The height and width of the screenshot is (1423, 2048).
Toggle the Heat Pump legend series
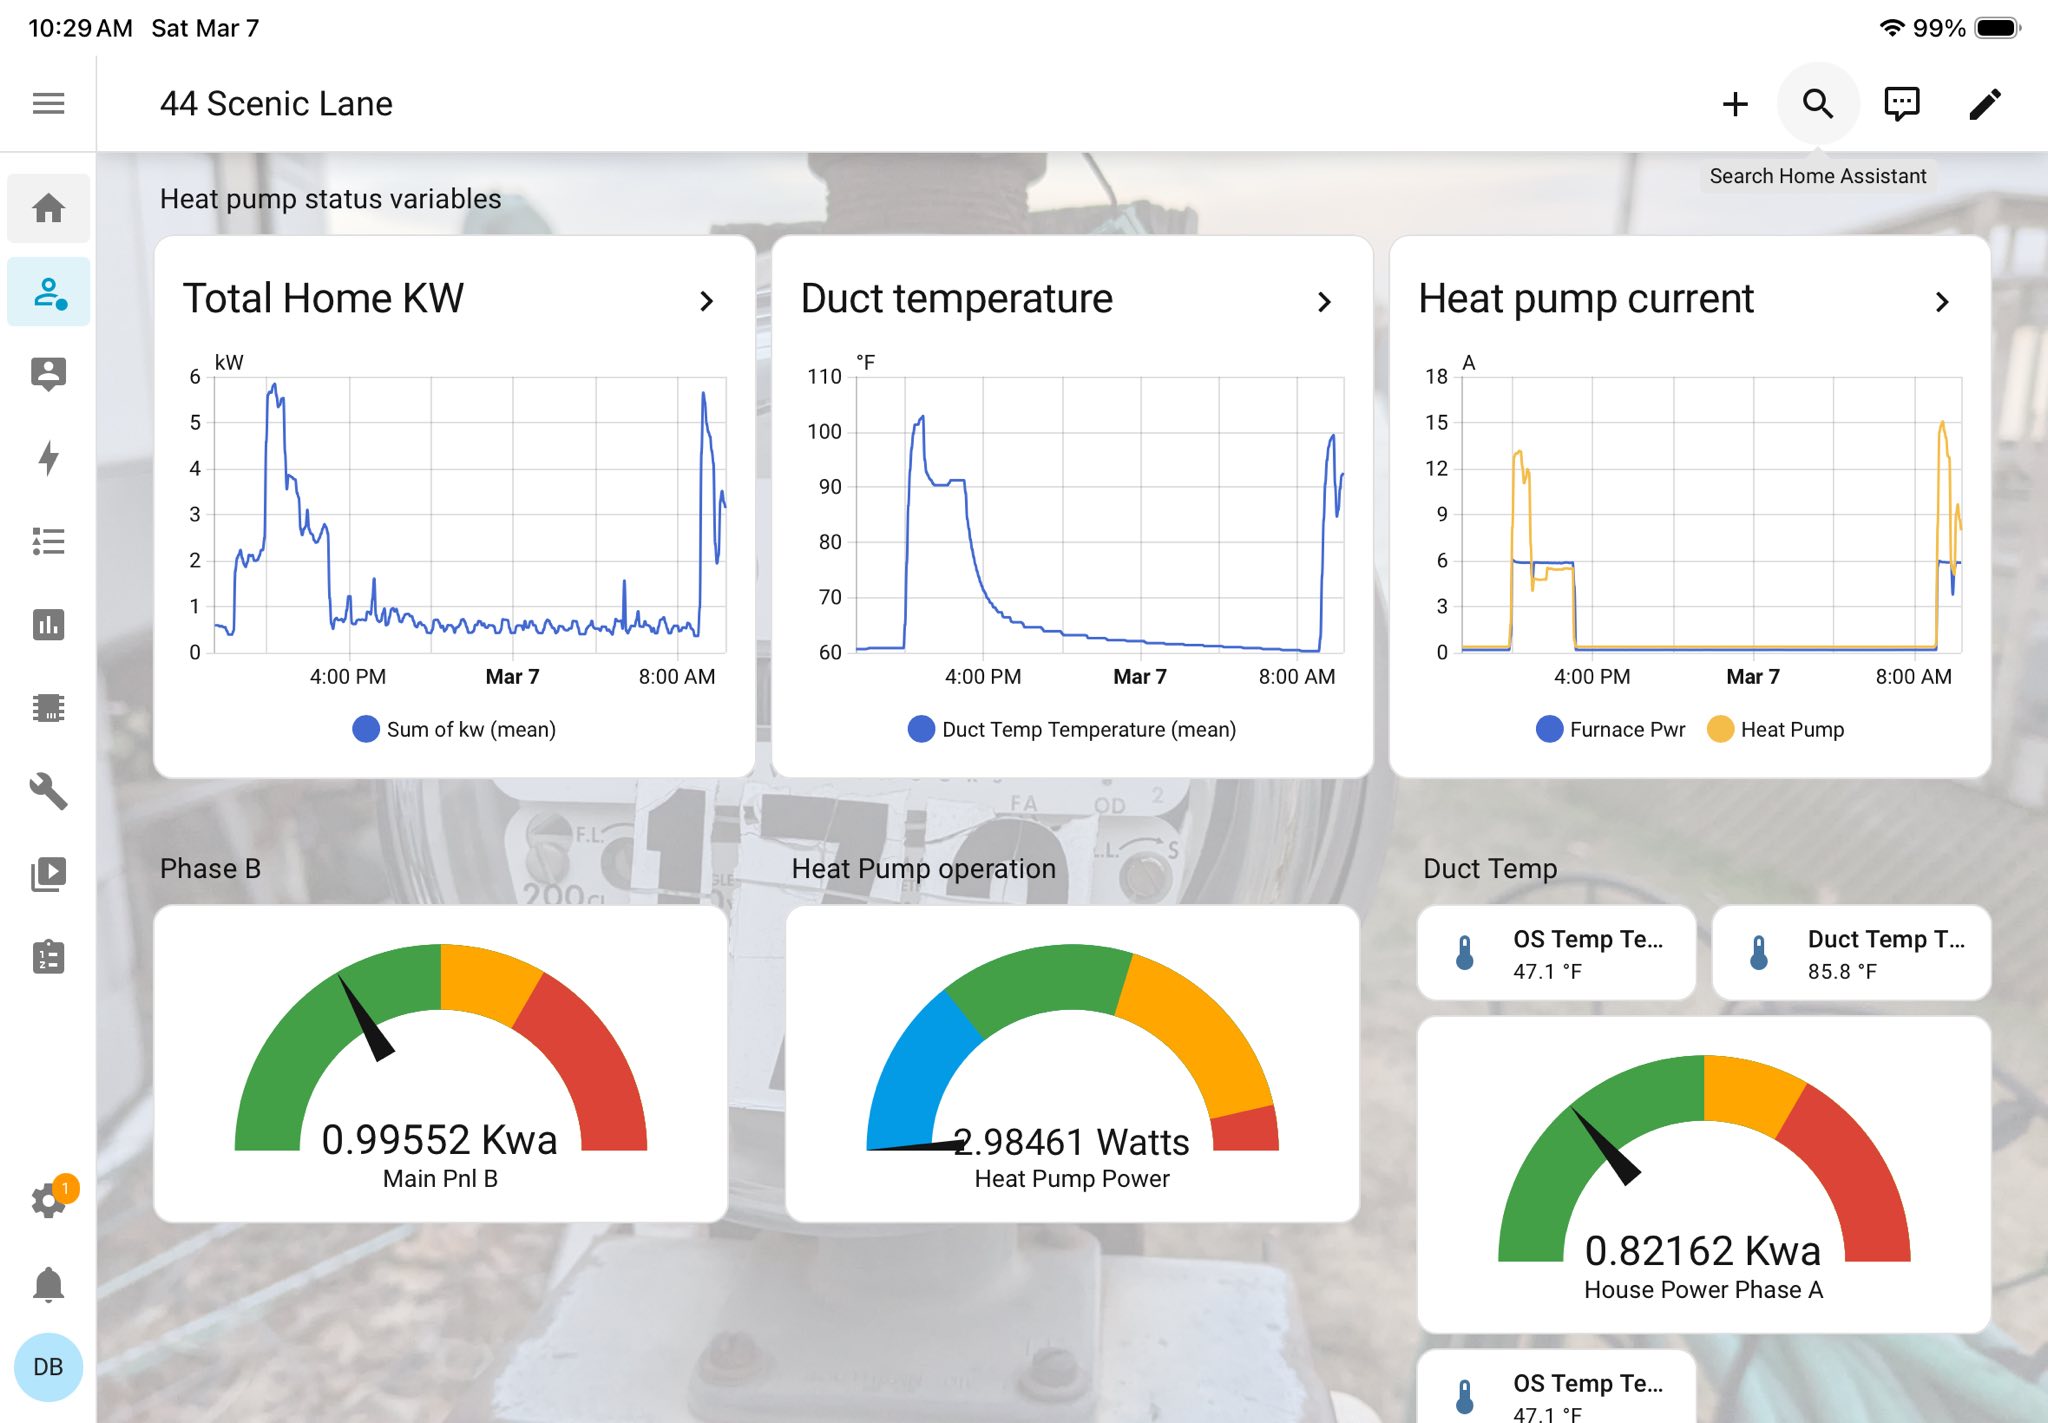click(x=1776, y=729)
